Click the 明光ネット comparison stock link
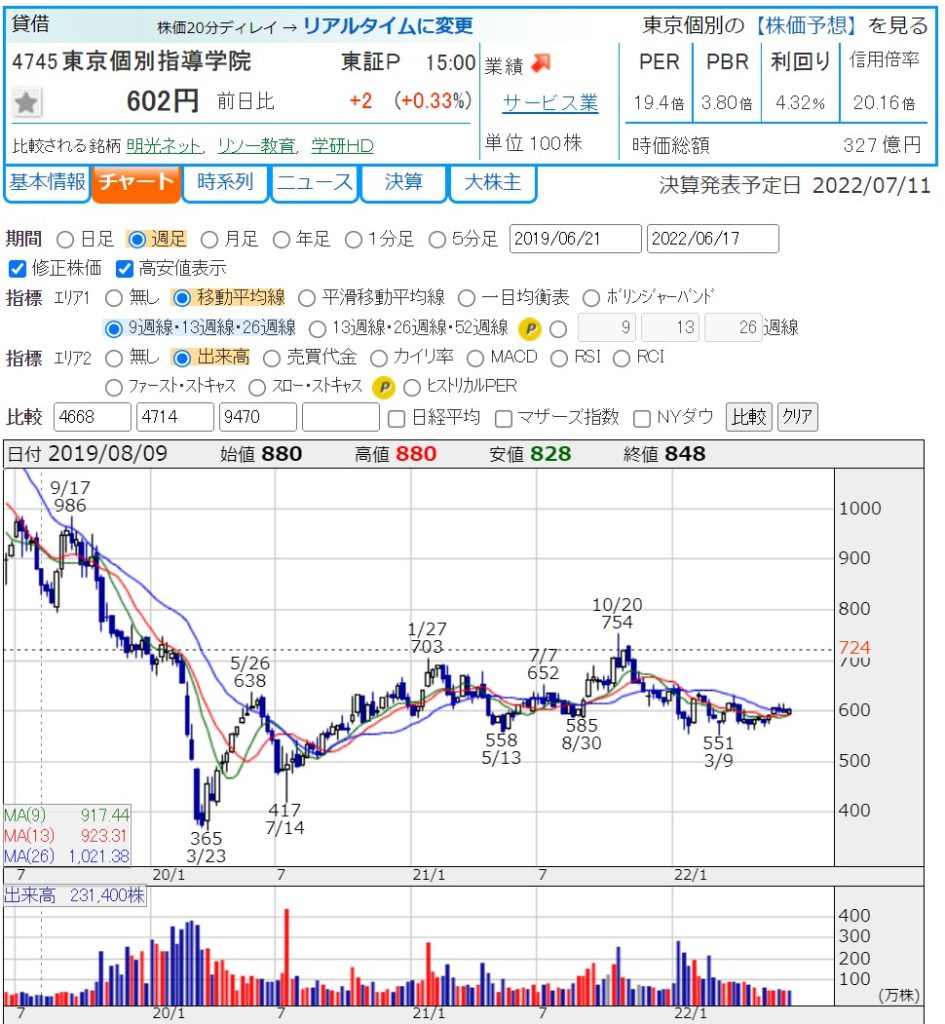Screen dimensions: 945x1024 click(x=165, y=146)
